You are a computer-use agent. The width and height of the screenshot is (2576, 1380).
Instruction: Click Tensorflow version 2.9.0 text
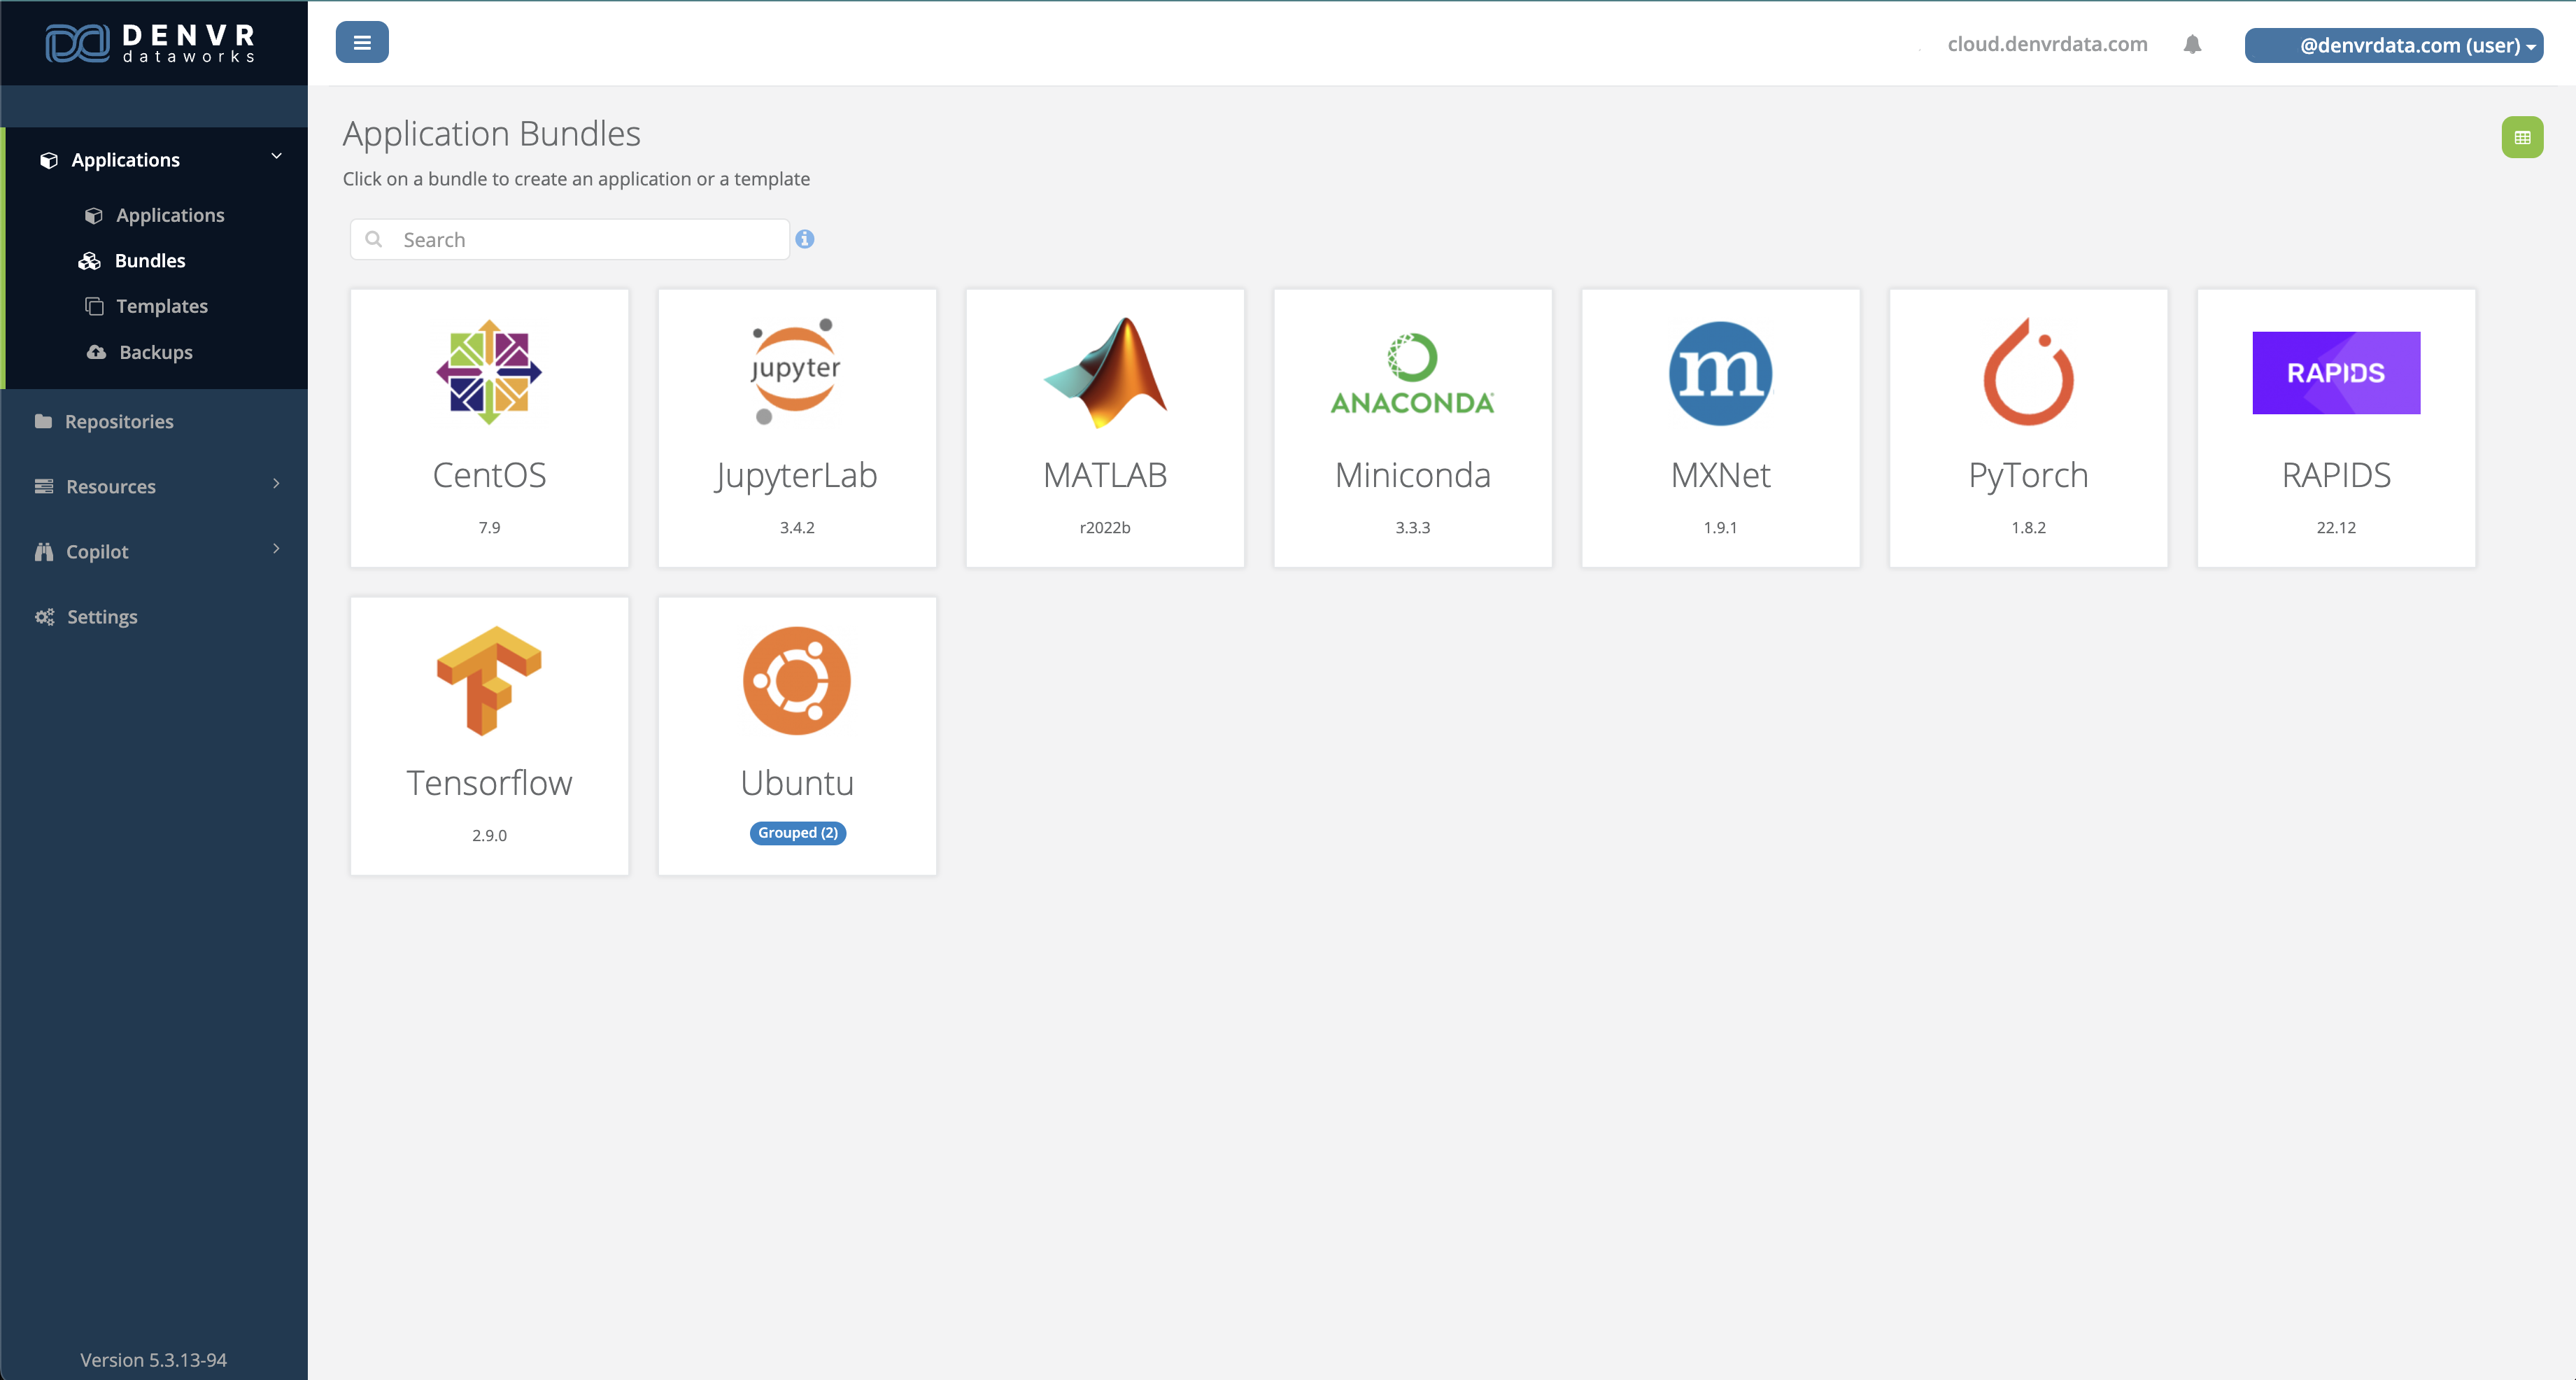pos(489,835)
